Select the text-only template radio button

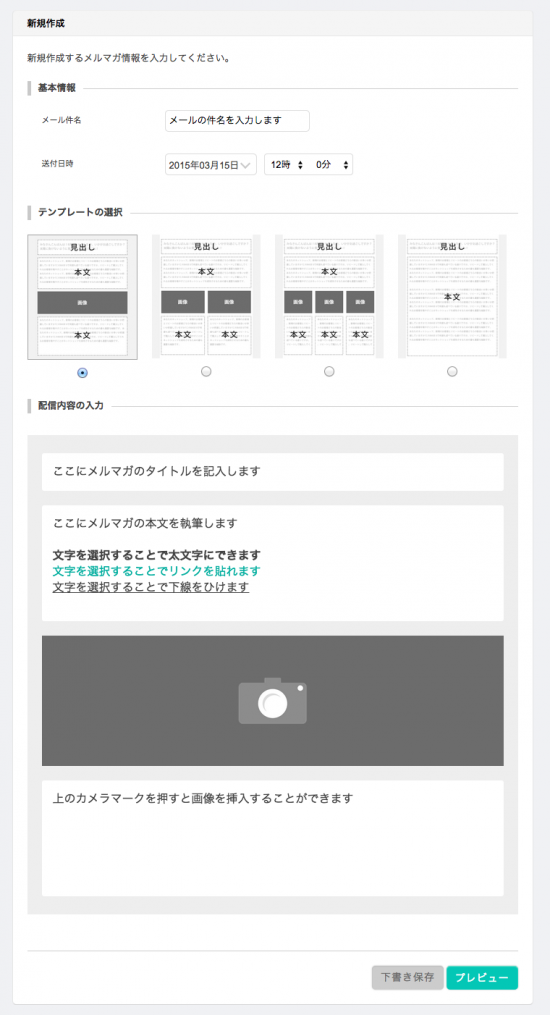pyautogui.click(x=452, y=372)
